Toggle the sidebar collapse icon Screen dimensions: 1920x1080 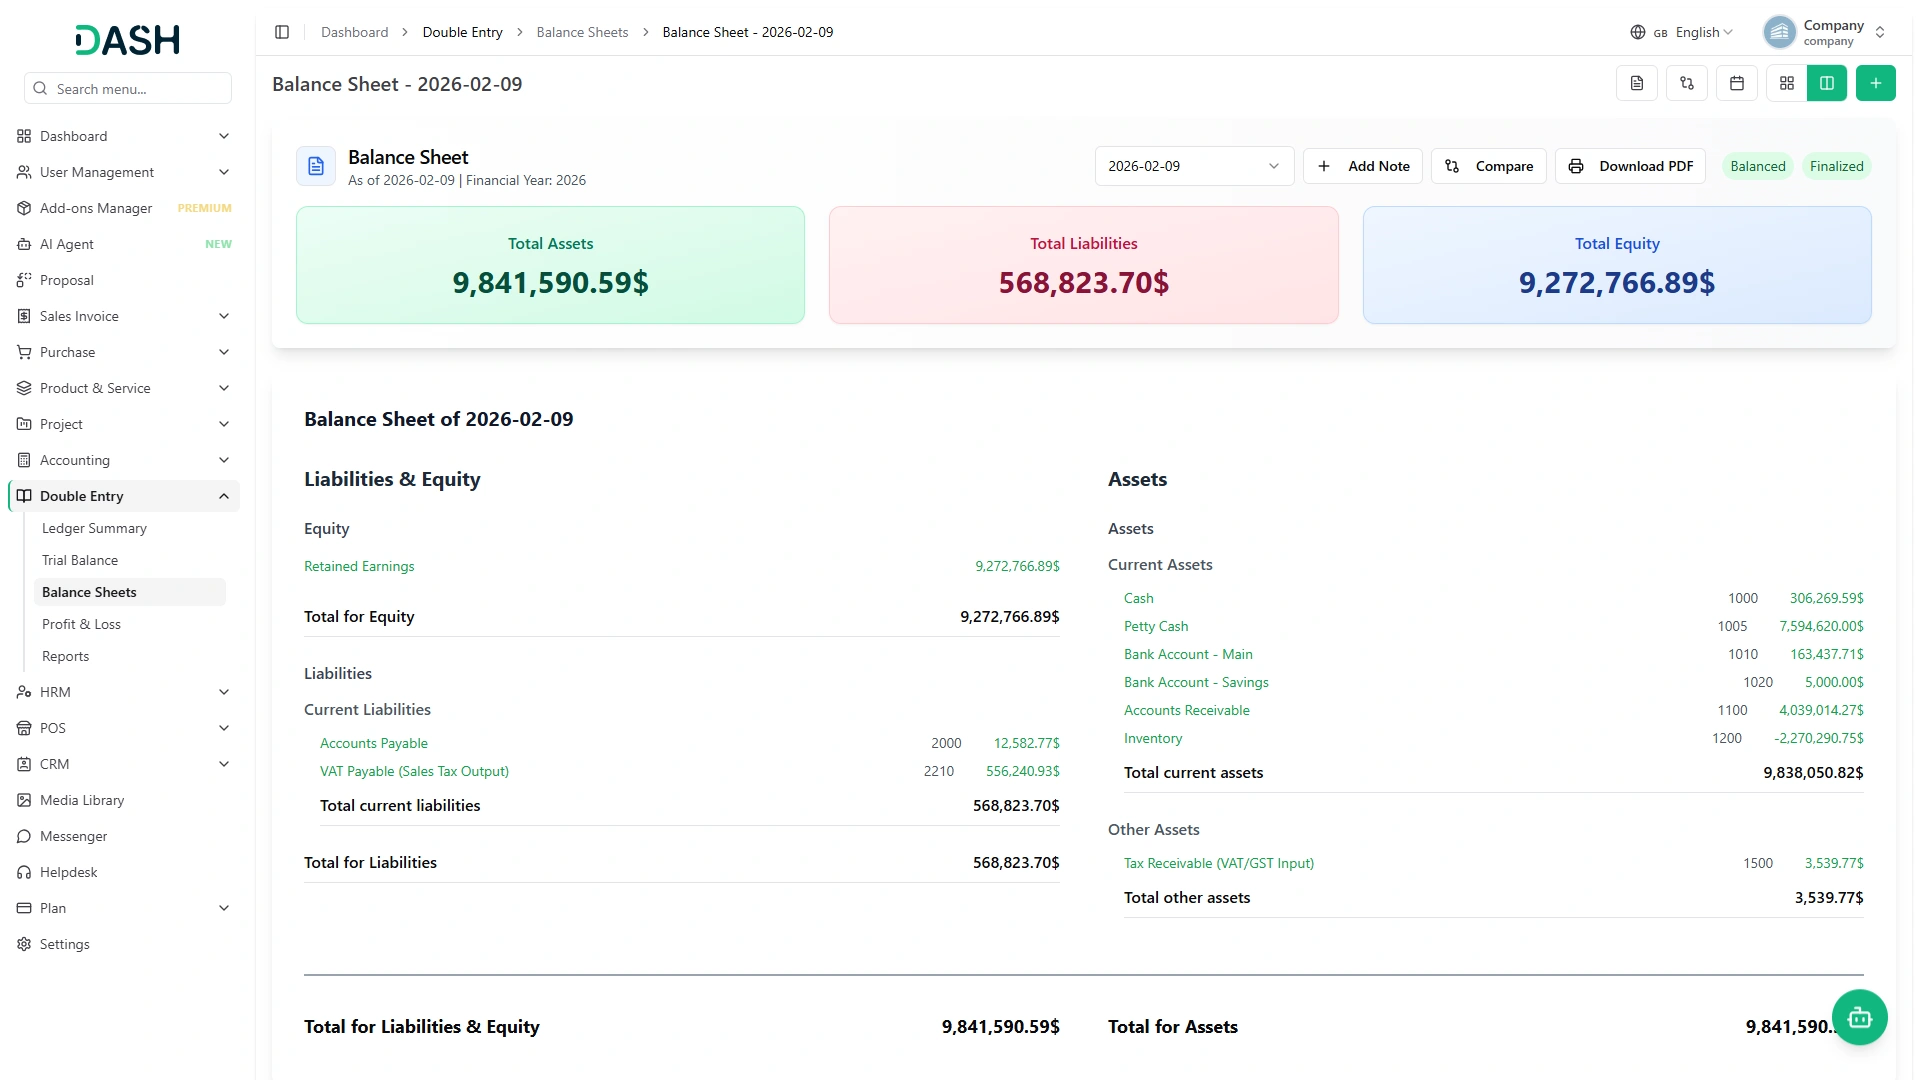point(282,32)
